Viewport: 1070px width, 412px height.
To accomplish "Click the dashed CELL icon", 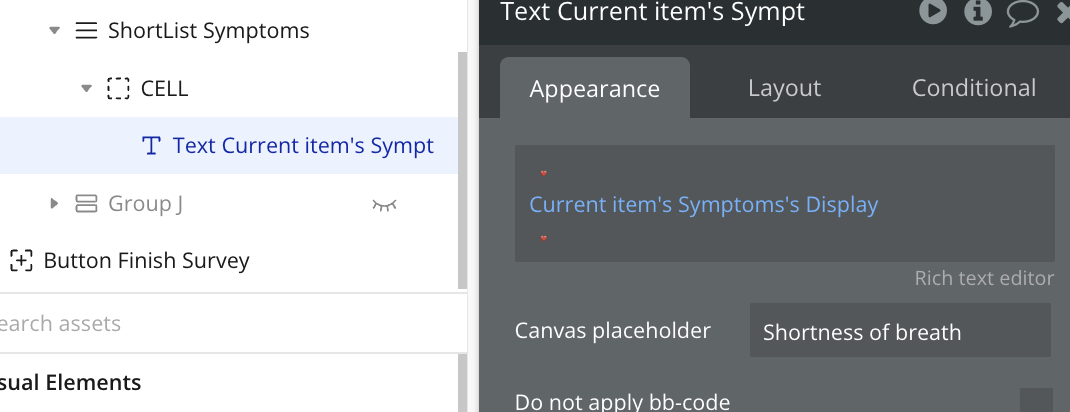I will [118, 89].
